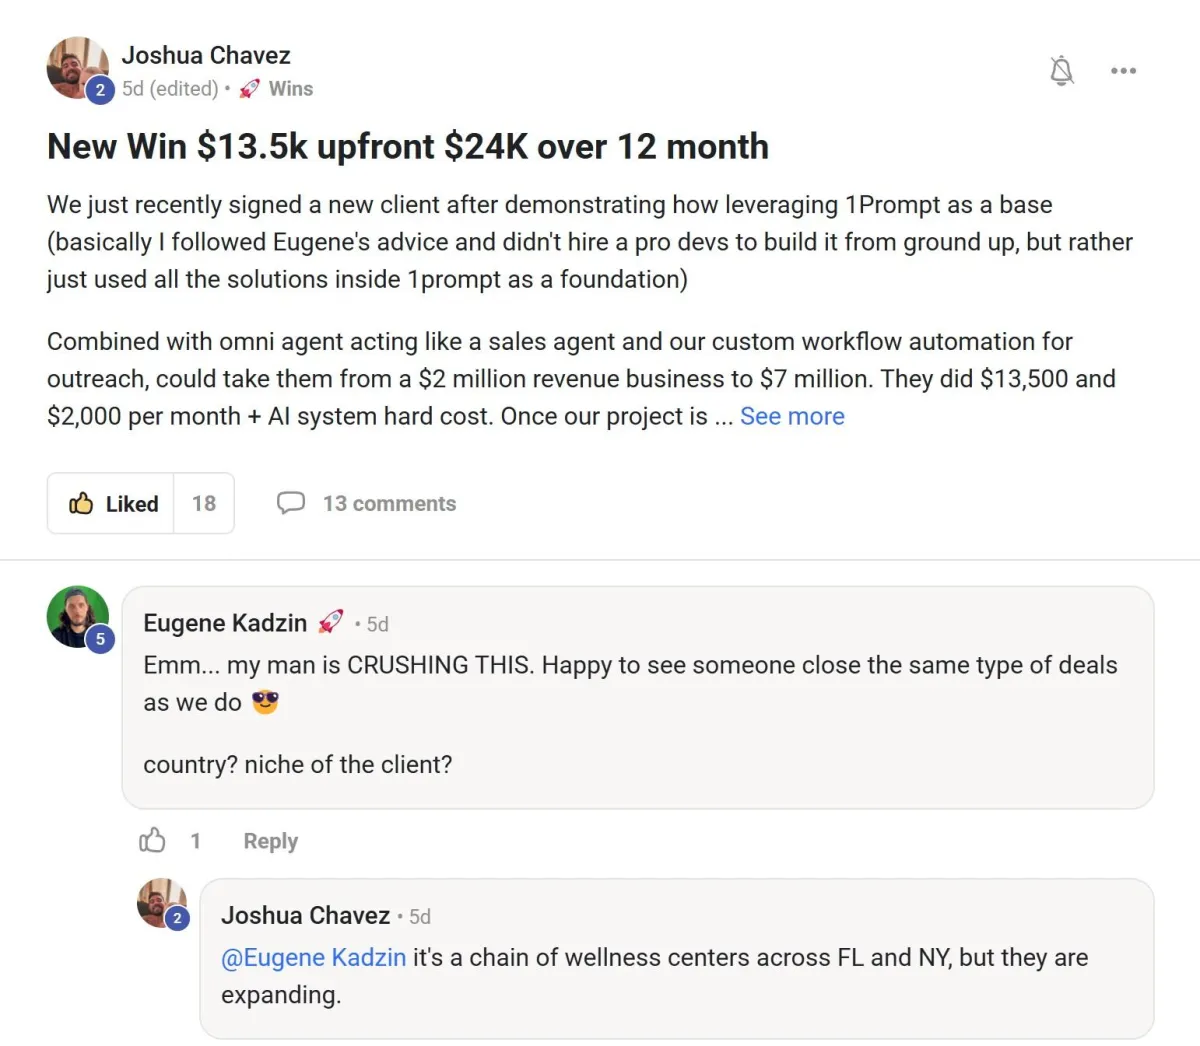Click the level 5 badge on Eugene's avatar
This screenshot has height=1046, width=1200.
pyautogui.click(x=99, y=639)
